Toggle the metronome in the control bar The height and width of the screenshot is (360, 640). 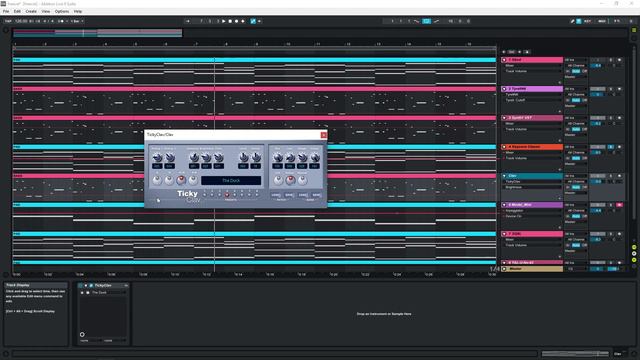click(62, 21)
